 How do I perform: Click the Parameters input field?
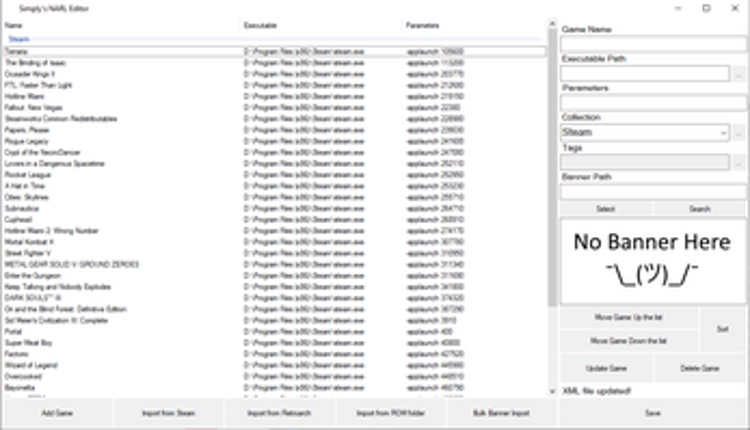tap(653, 103)
